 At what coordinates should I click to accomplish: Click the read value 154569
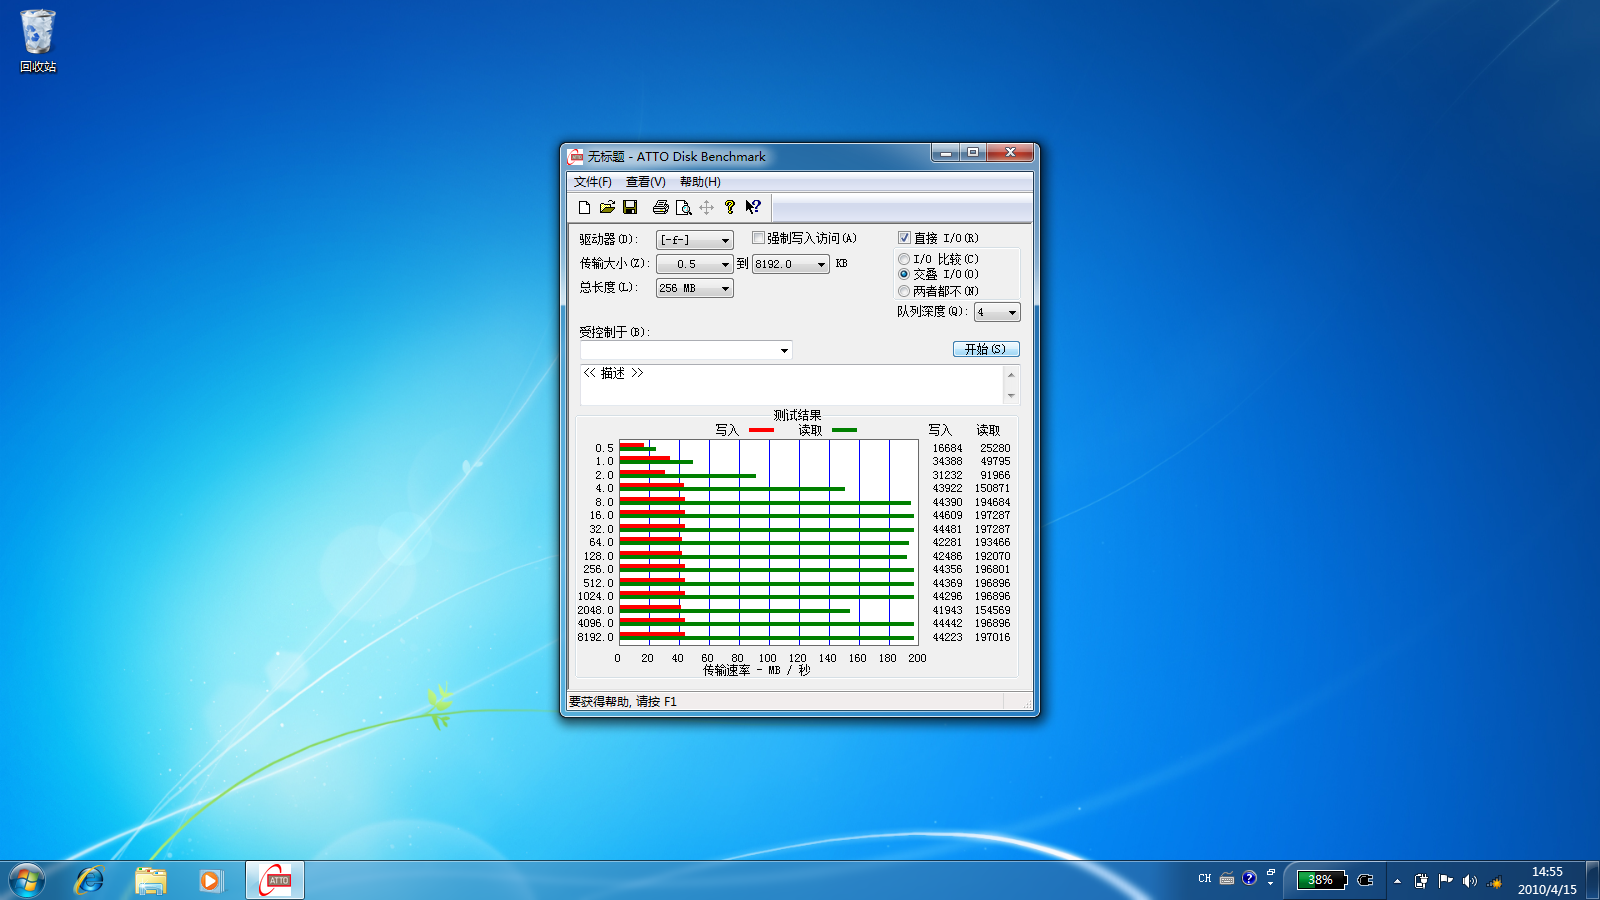click(x=992, y=610)
